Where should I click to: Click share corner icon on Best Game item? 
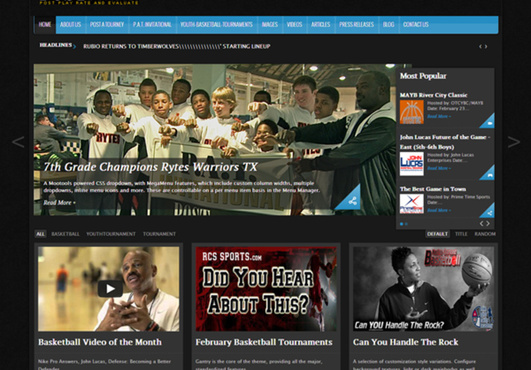[x=489, y=212]
